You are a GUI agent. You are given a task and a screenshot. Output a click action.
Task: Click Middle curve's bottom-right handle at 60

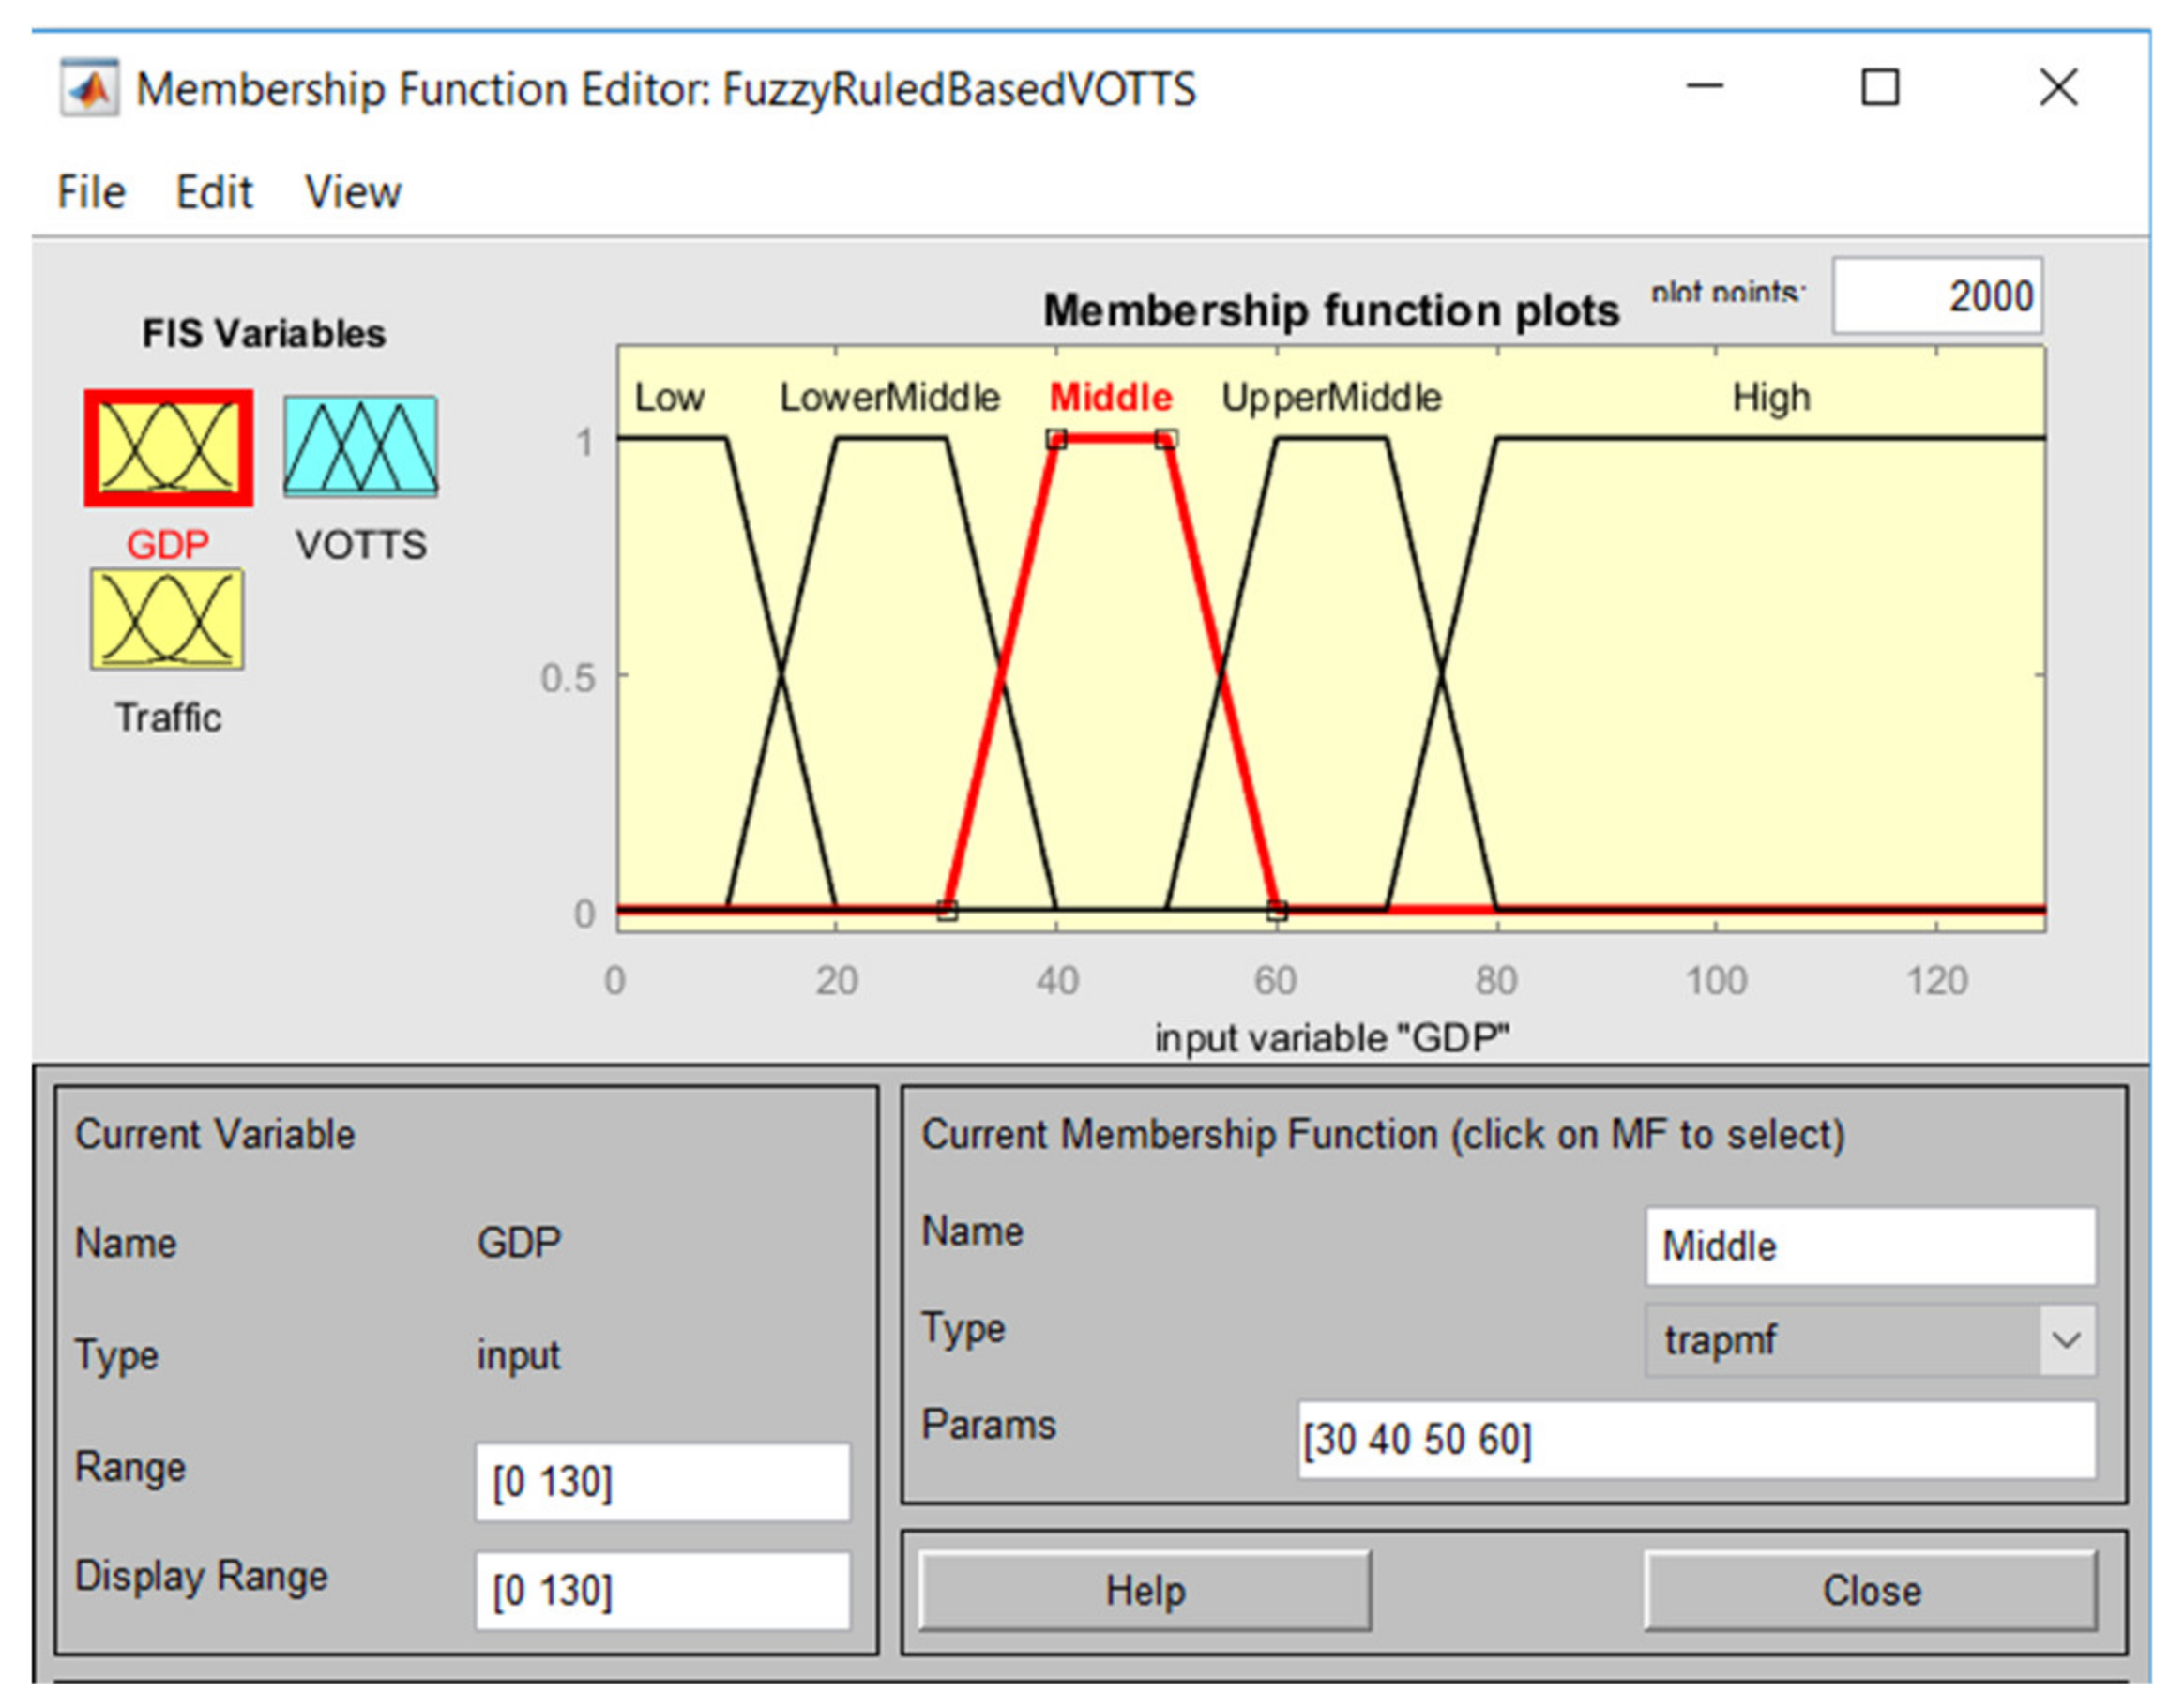tap(1277, 910)
